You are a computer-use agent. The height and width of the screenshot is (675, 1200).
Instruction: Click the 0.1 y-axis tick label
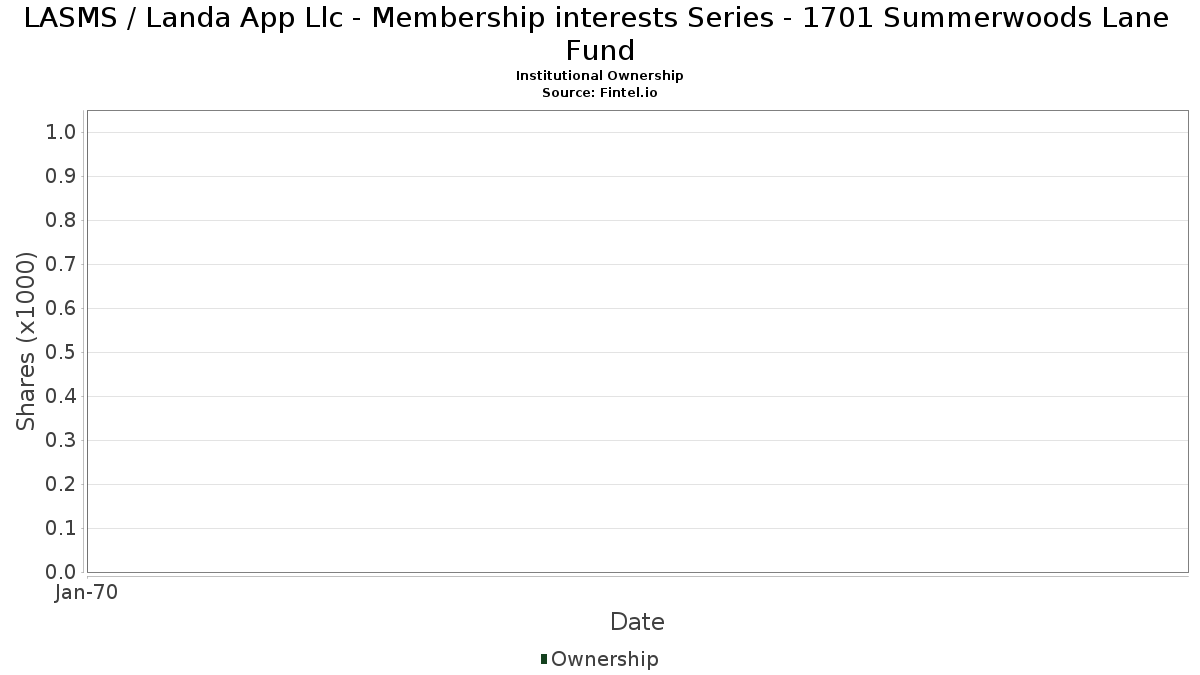click(x=62, y=529)
